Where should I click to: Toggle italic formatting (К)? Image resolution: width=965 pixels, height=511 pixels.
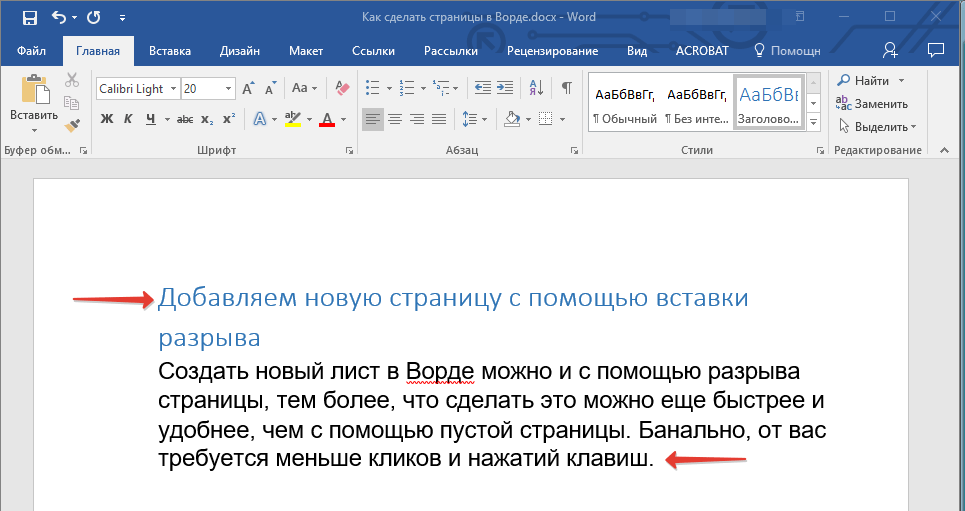pyautogui.click(x=128, y=119)
